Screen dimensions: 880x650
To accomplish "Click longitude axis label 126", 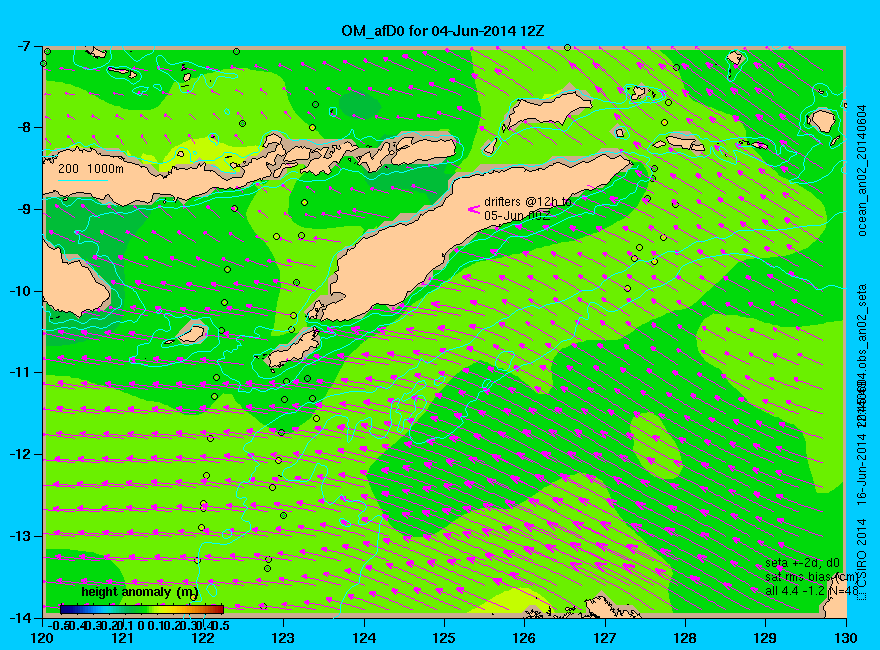I will coord(525,638).
